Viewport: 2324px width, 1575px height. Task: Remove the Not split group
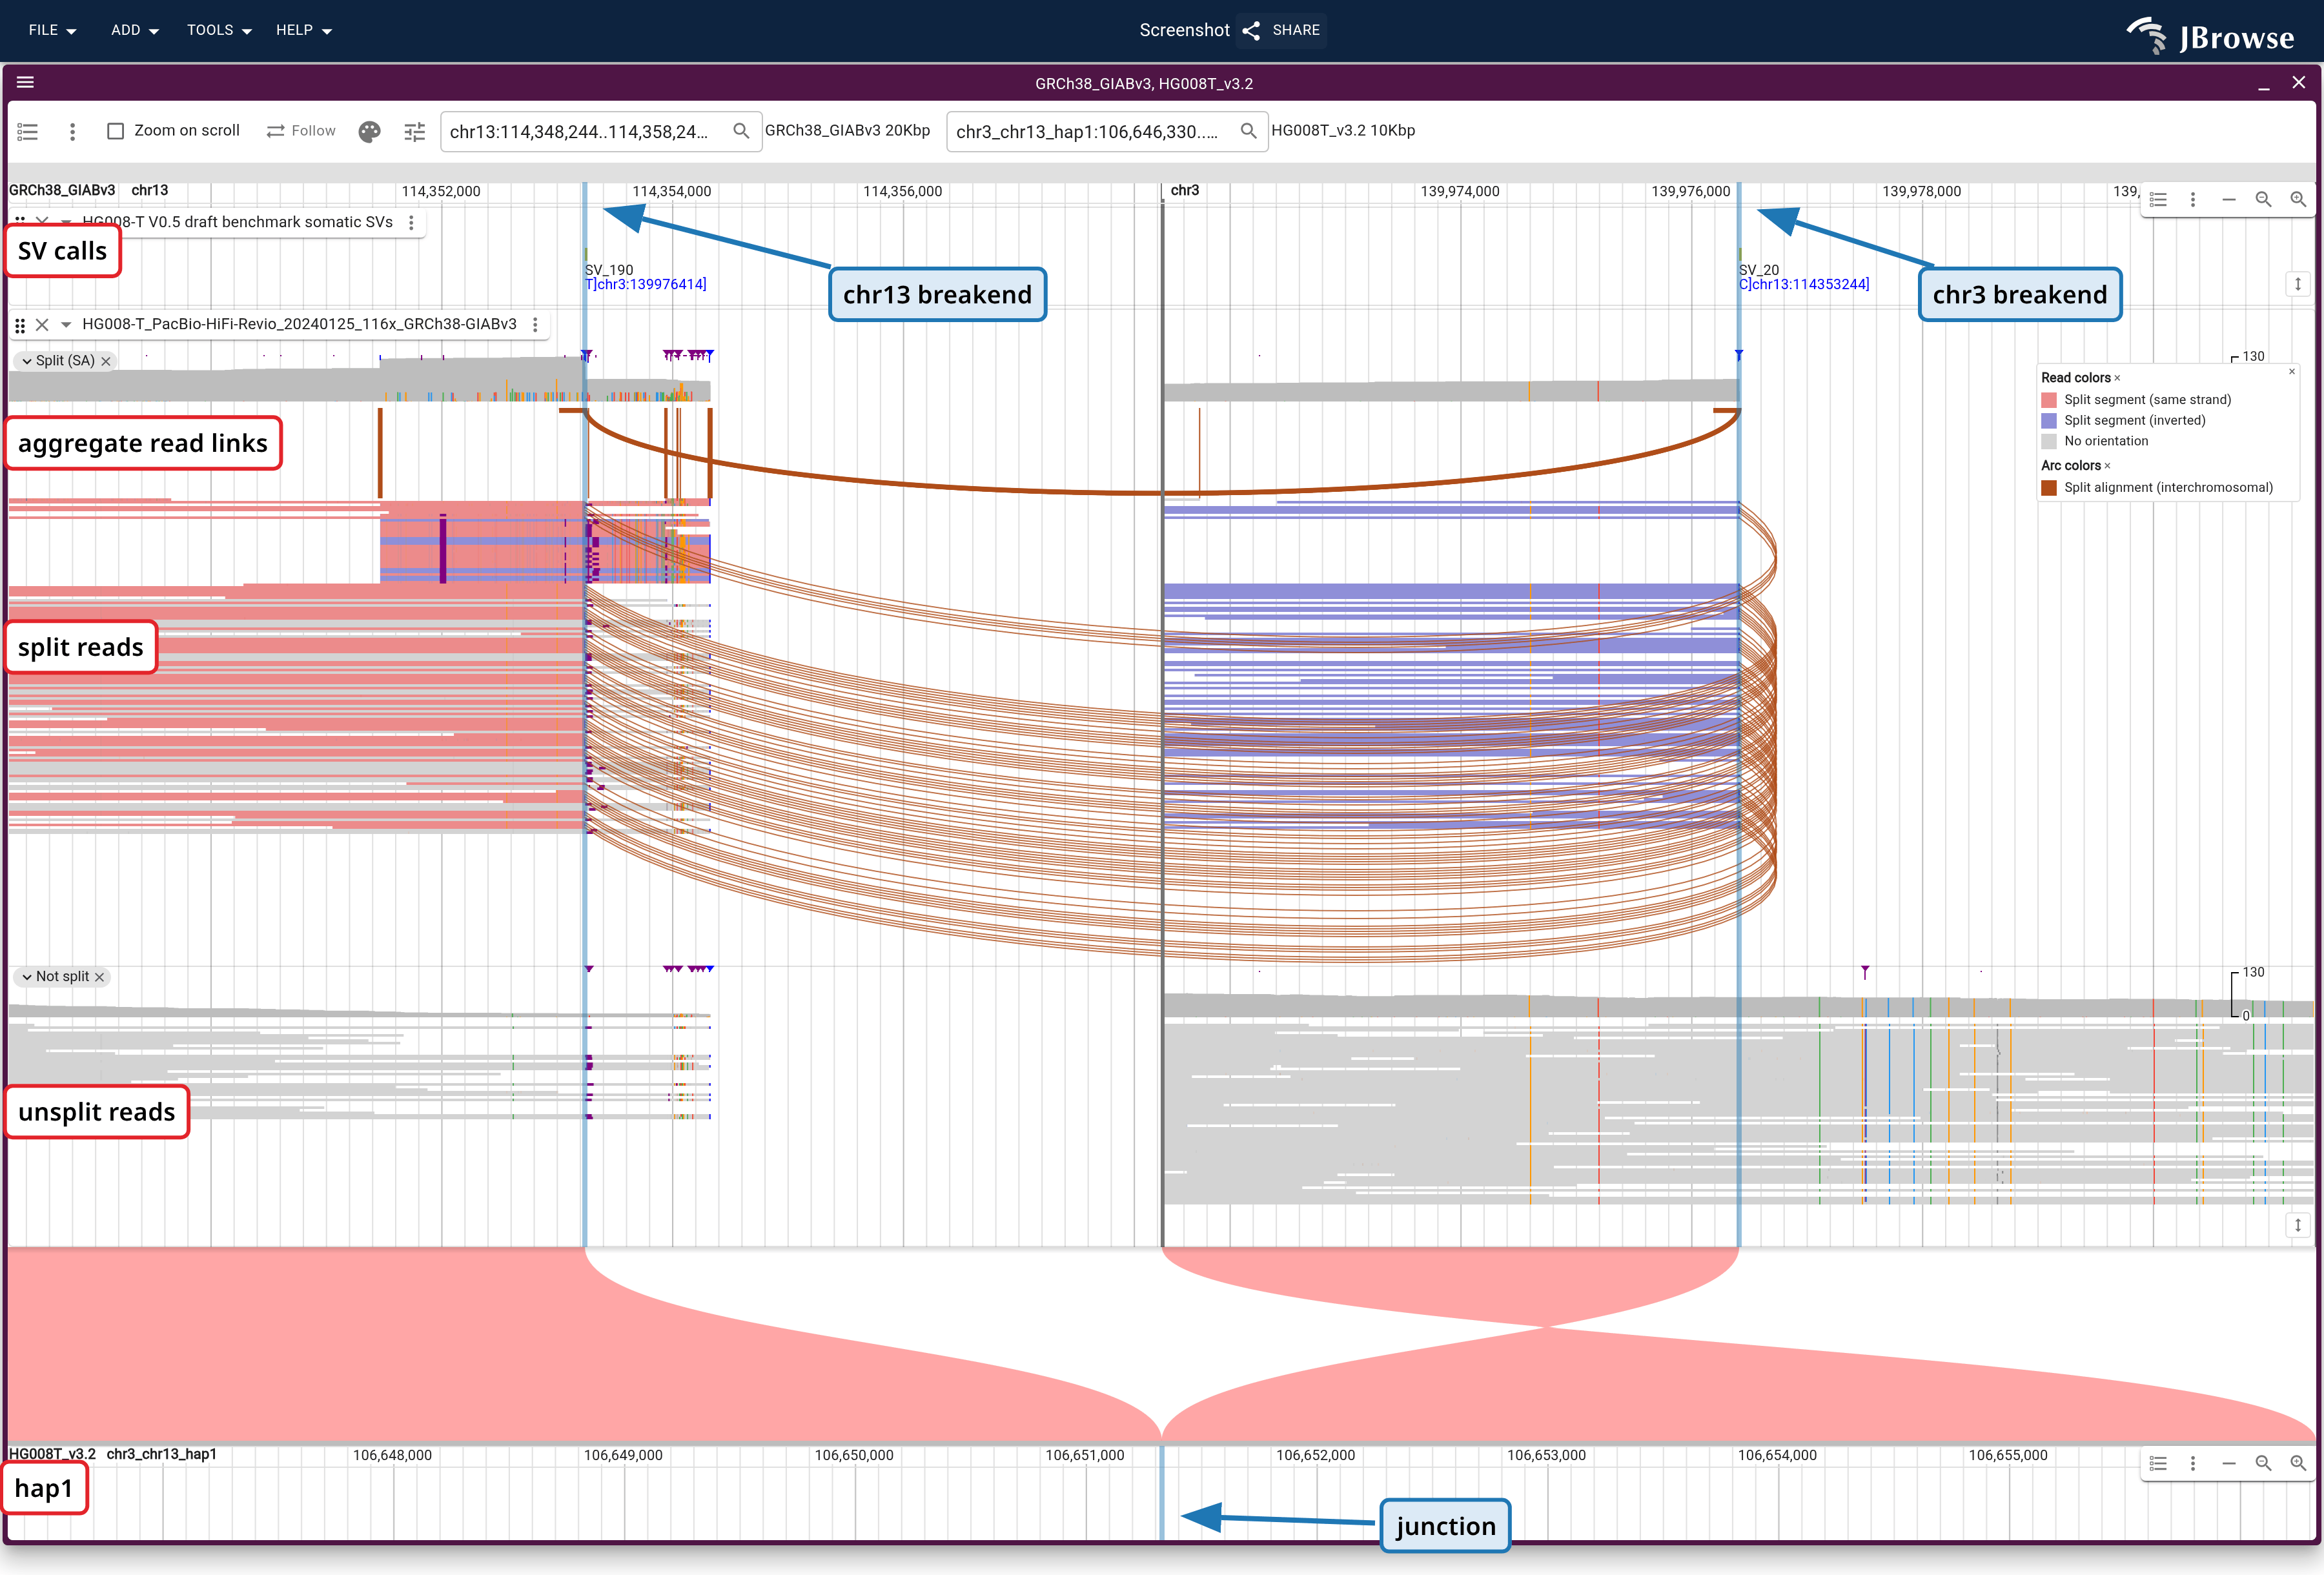99,977
